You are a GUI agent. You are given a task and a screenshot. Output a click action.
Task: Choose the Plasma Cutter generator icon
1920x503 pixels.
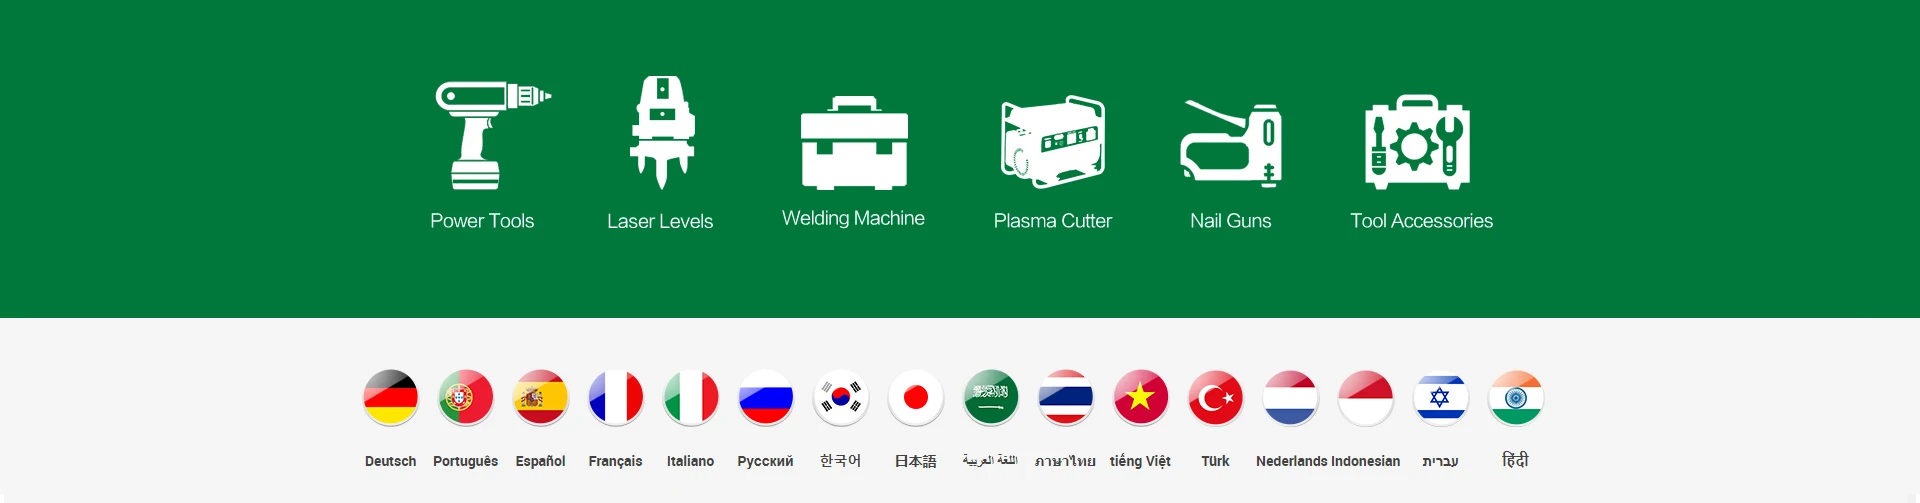click(x=1053, y=141)
